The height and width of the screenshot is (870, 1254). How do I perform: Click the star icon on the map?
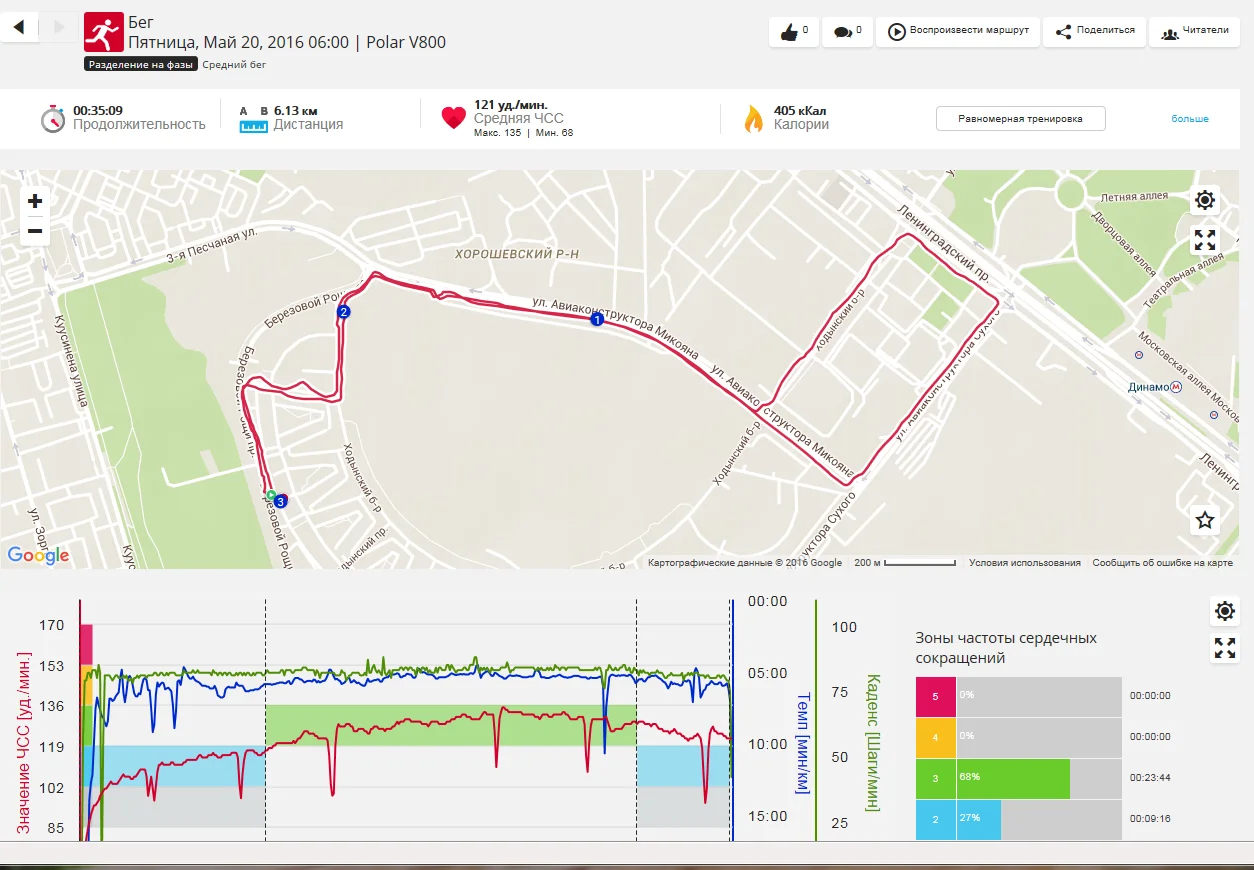[1205, 520]
